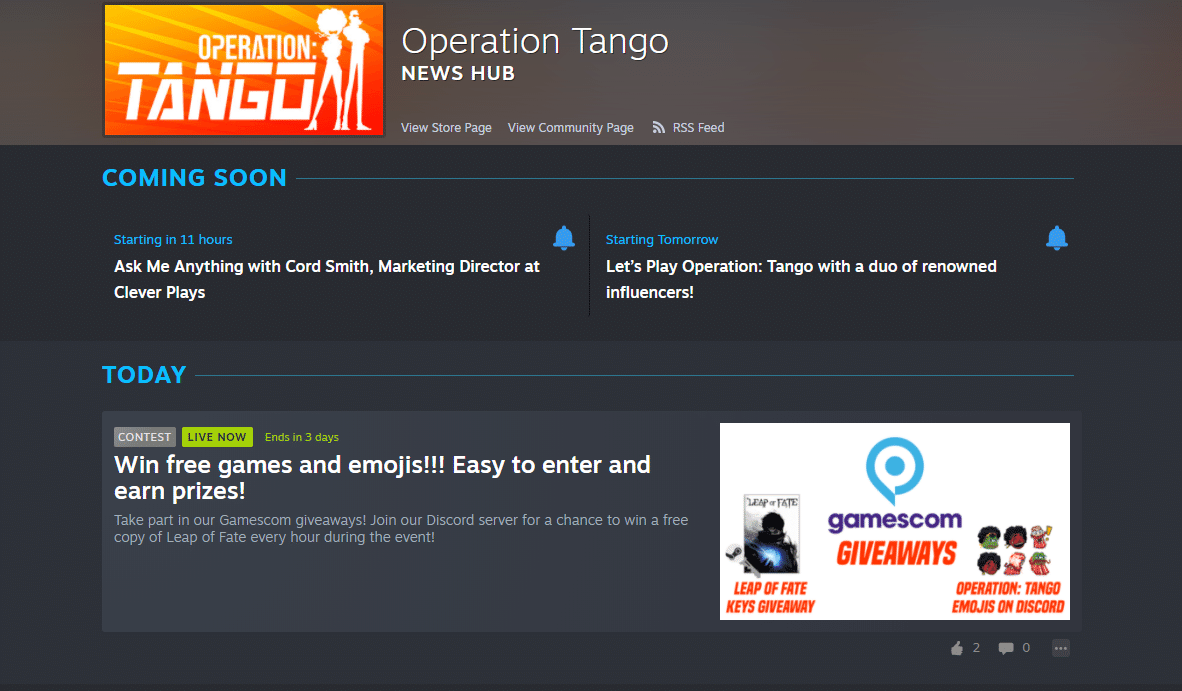This screenshot has height=691, width=1182.
Task: Click the Operation: Tango logo banner
Action: pos(243,70)
